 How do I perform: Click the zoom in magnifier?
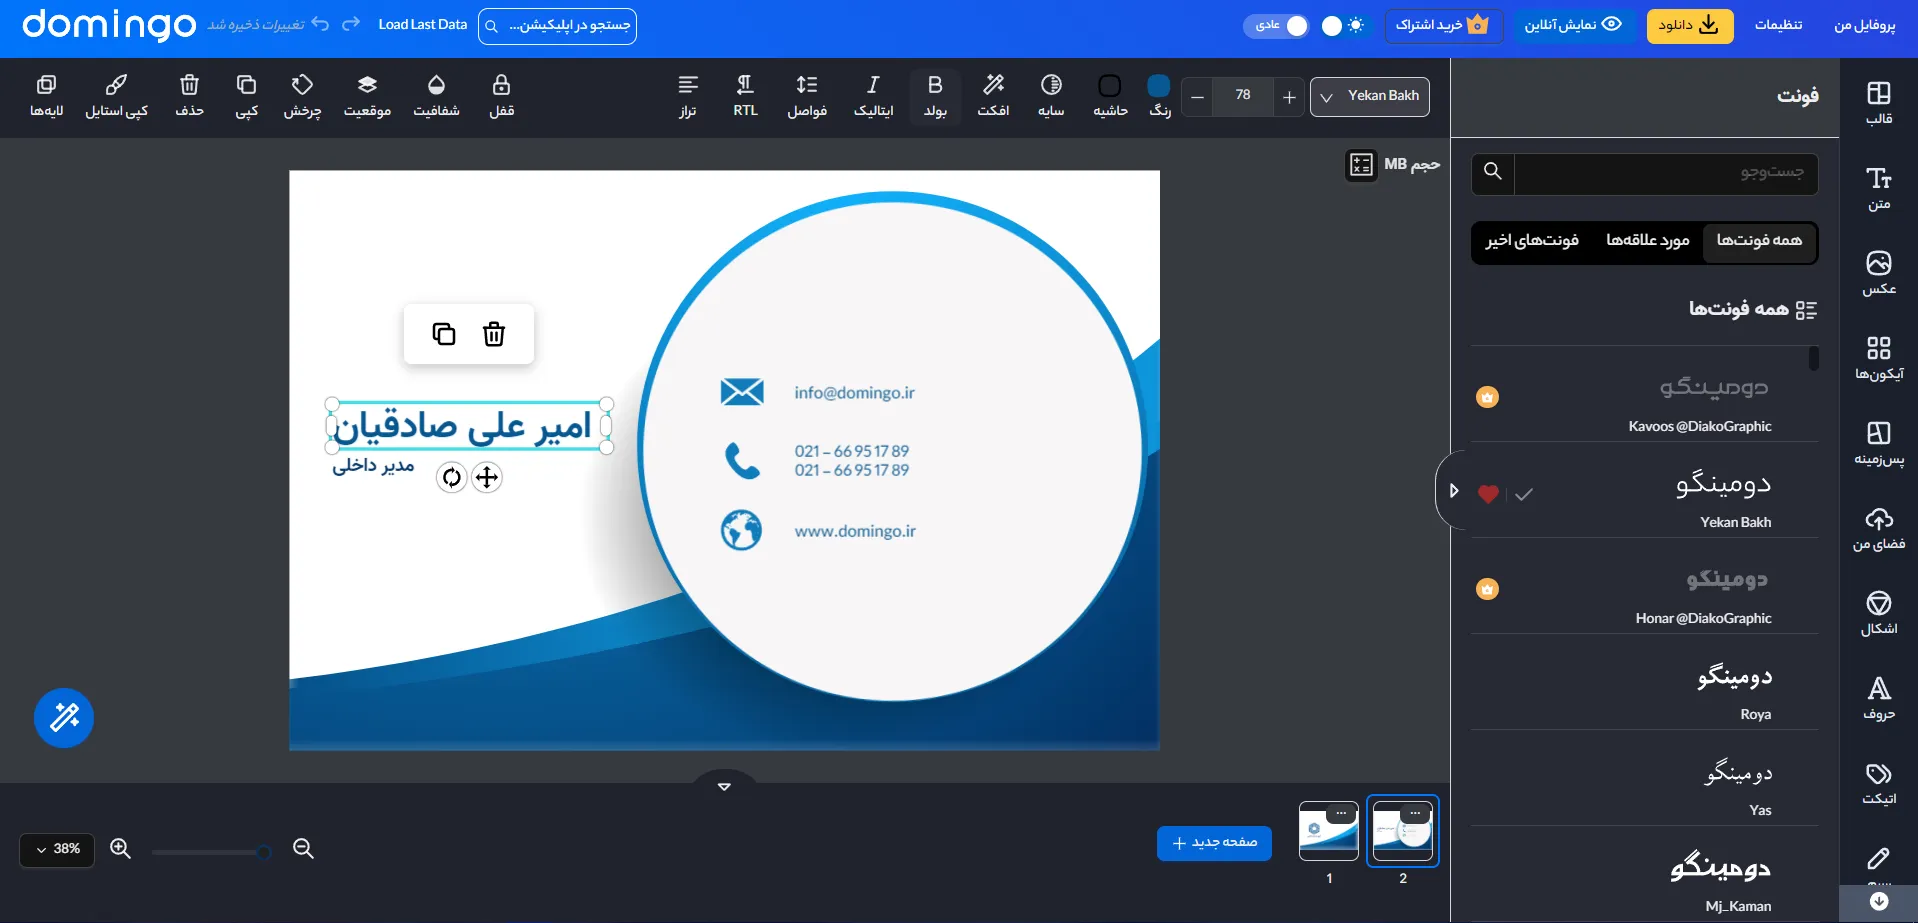[121, 849]
